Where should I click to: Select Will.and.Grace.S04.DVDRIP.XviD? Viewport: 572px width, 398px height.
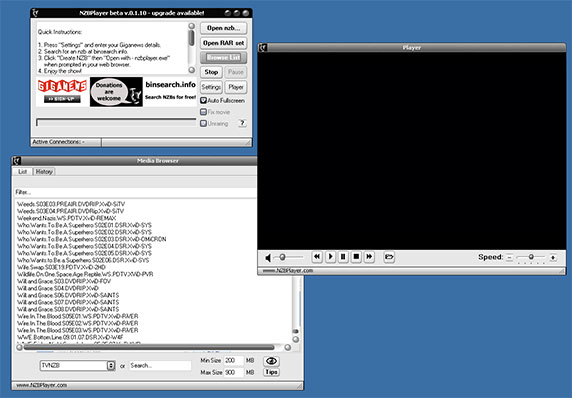[58, 288]
